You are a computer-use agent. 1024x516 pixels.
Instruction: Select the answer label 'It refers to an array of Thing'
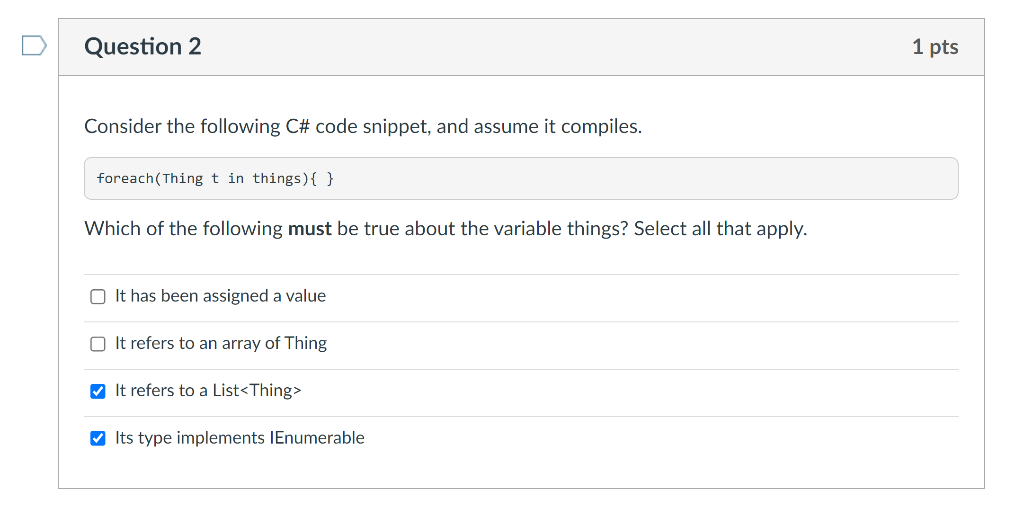(x=221, y=343)
